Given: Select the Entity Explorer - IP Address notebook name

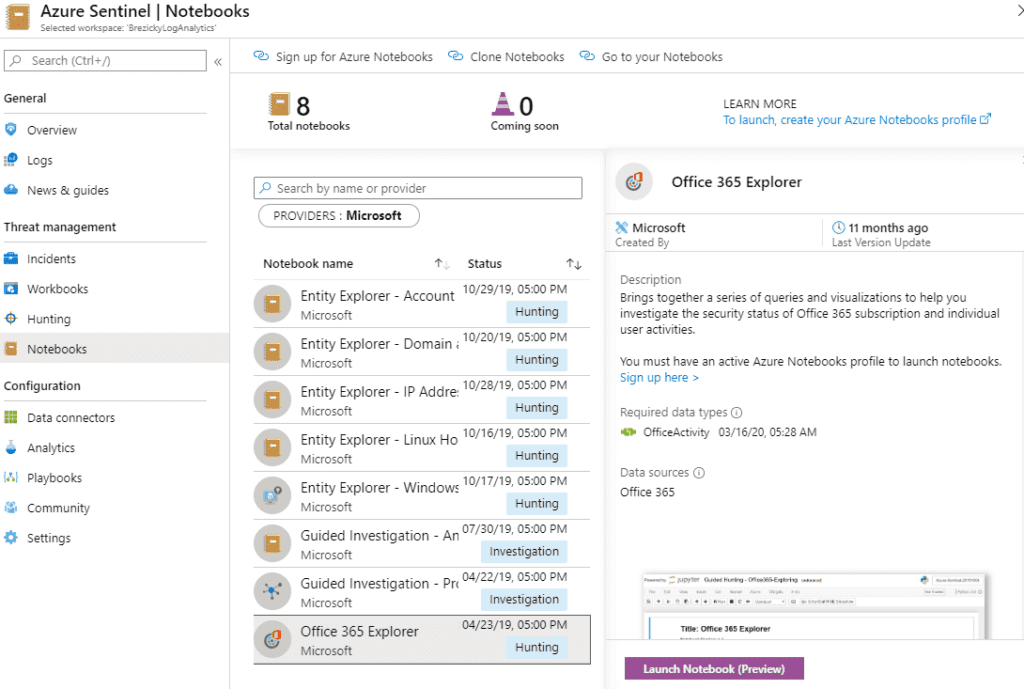Looking at the screenshot, I should pyautogui.click(x=379, y=392).
